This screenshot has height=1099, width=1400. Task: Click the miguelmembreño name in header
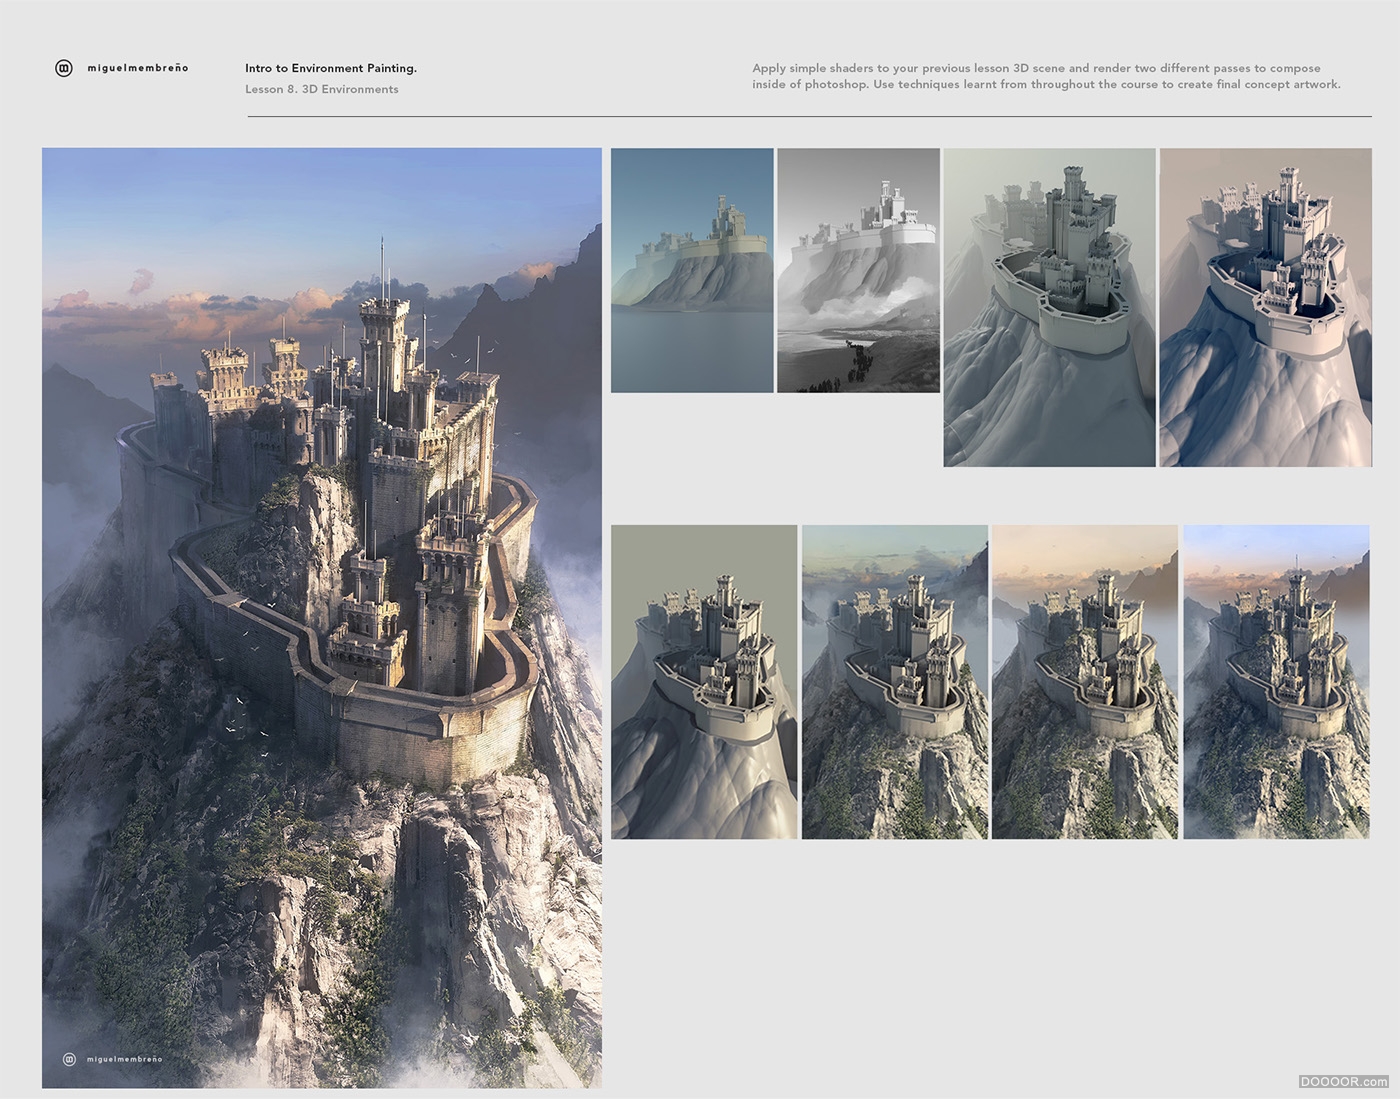[138, 68]
